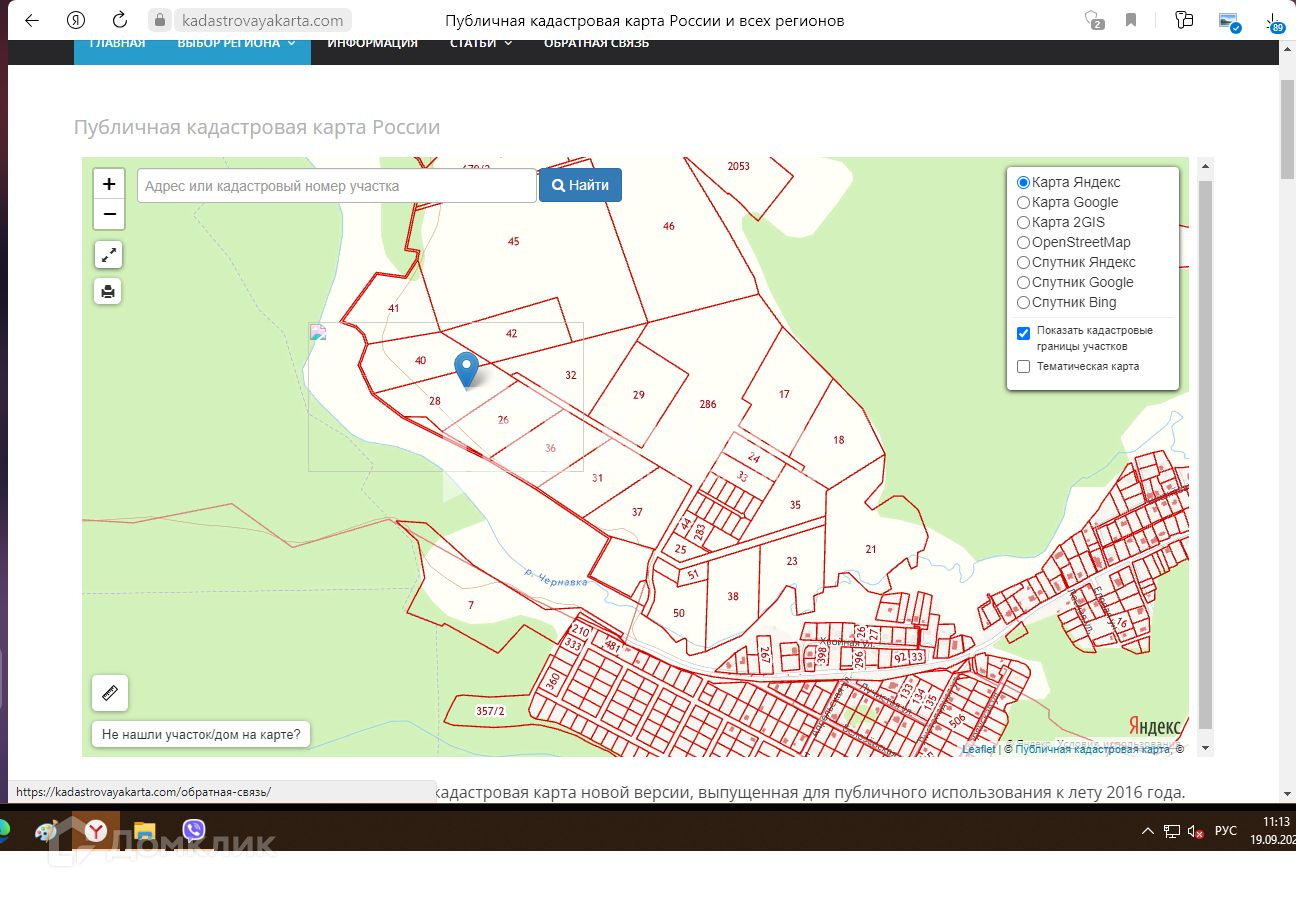
Task: Zoom out on the cadastral map
Action: point(109,214)
